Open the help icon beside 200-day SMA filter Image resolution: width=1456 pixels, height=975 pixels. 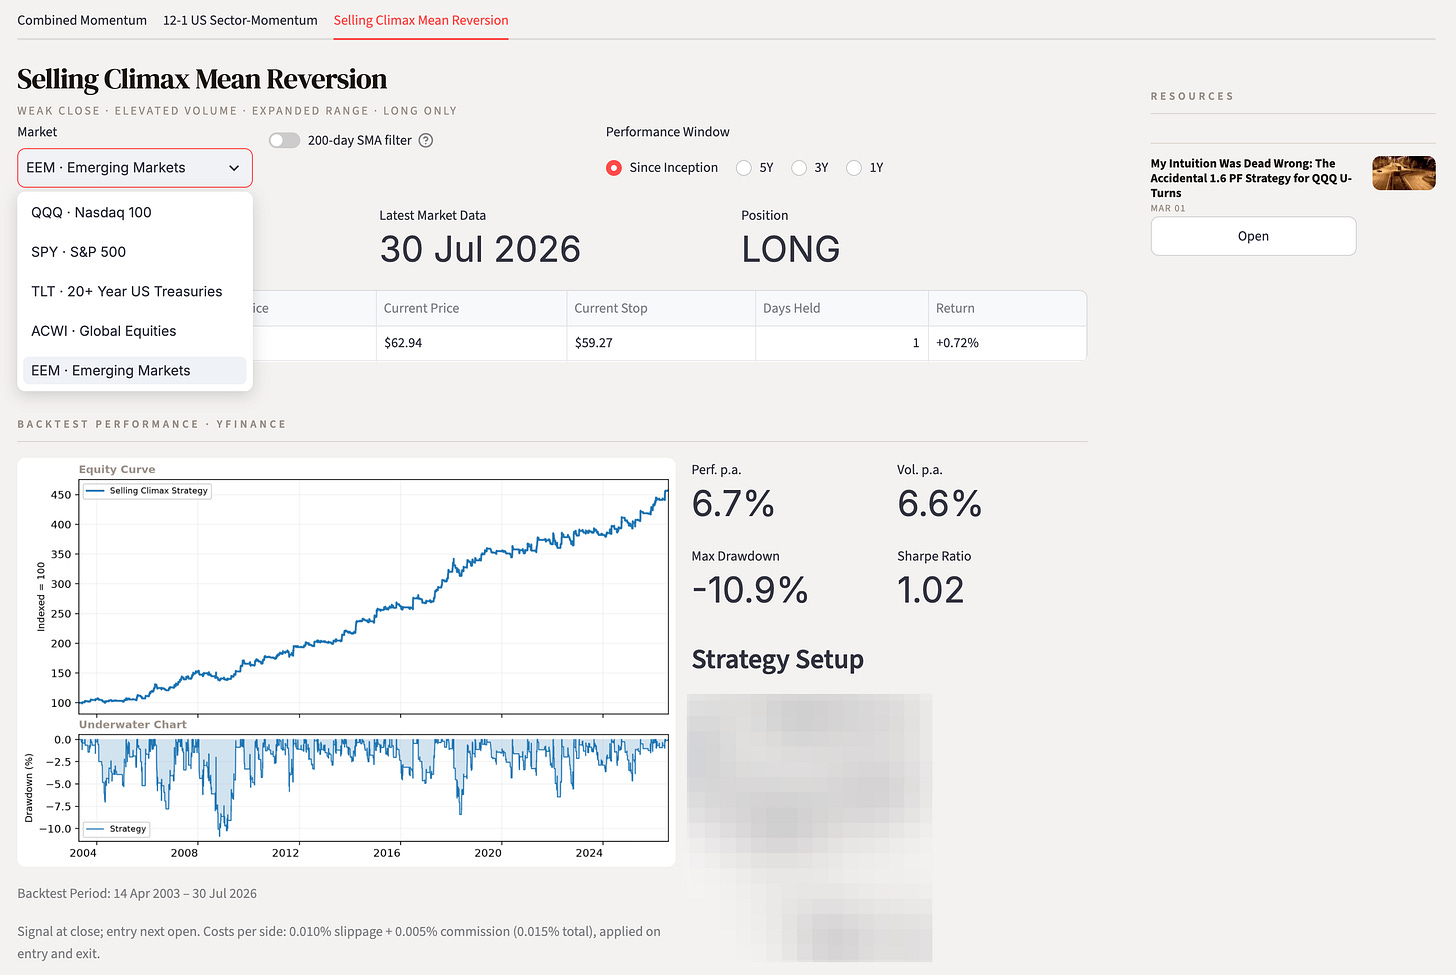(x=426, y=140)
